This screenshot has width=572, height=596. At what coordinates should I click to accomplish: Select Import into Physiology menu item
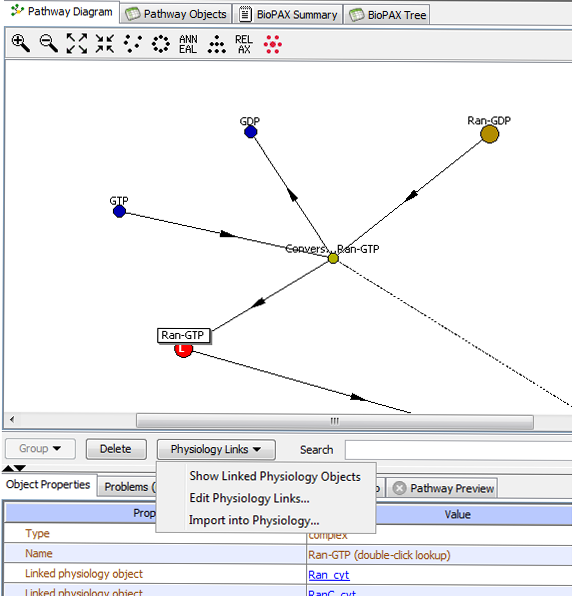tap(254, 520)
